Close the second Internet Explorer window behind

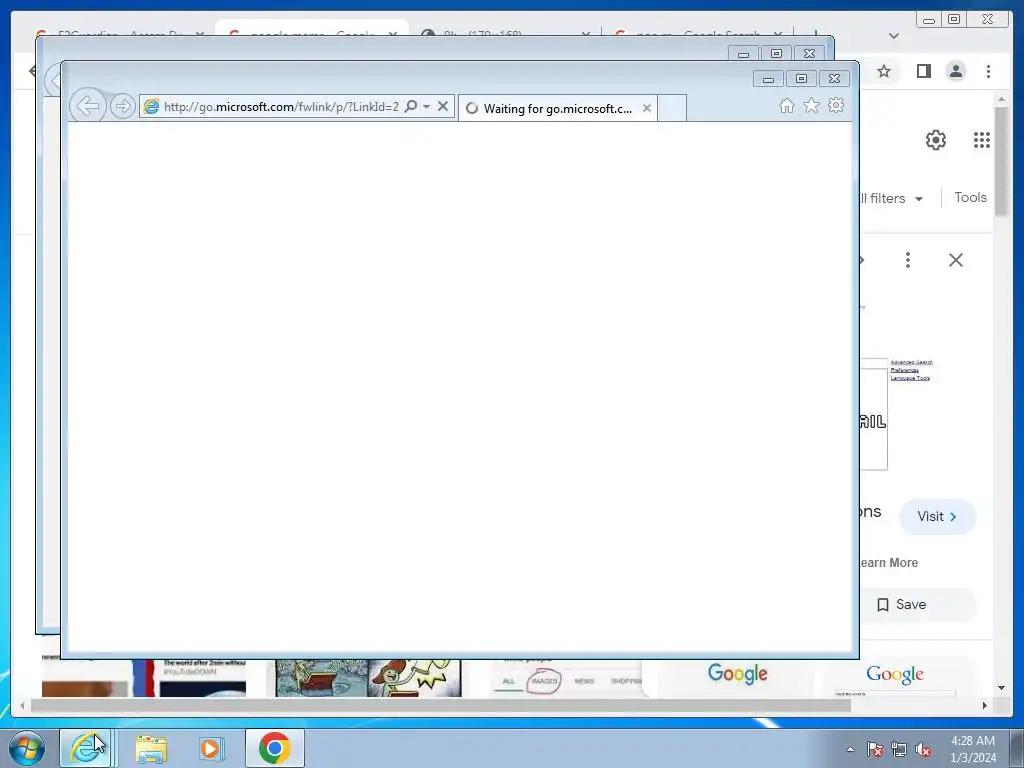(810, 54)
